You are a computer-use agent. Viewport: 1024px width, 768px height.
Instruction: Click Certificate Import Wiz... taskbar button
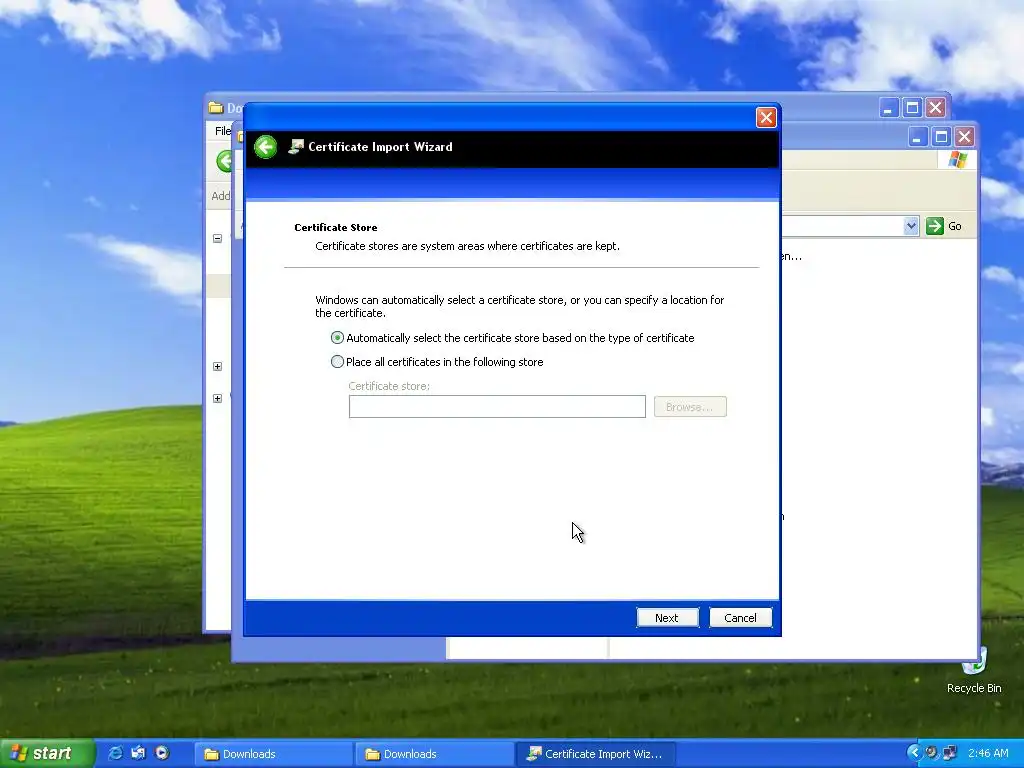click(x=596, y=754)
